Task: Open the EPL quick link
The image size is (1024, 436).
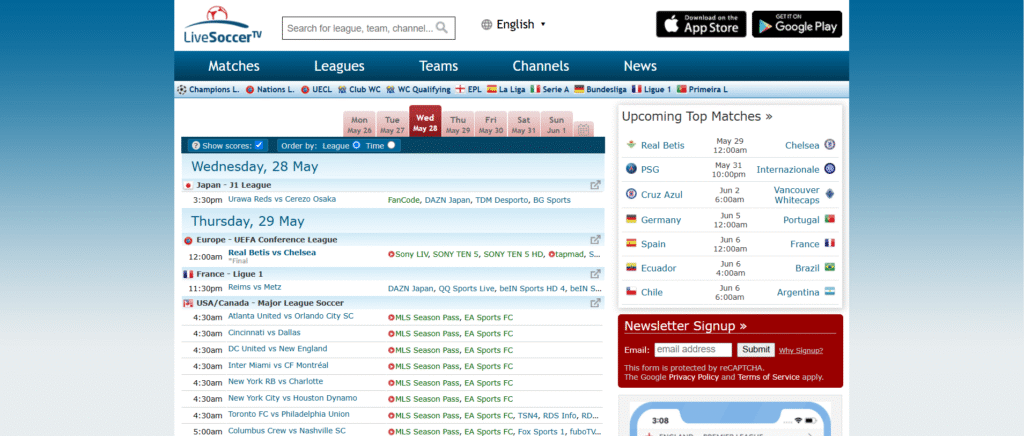Action: point(468,89)
